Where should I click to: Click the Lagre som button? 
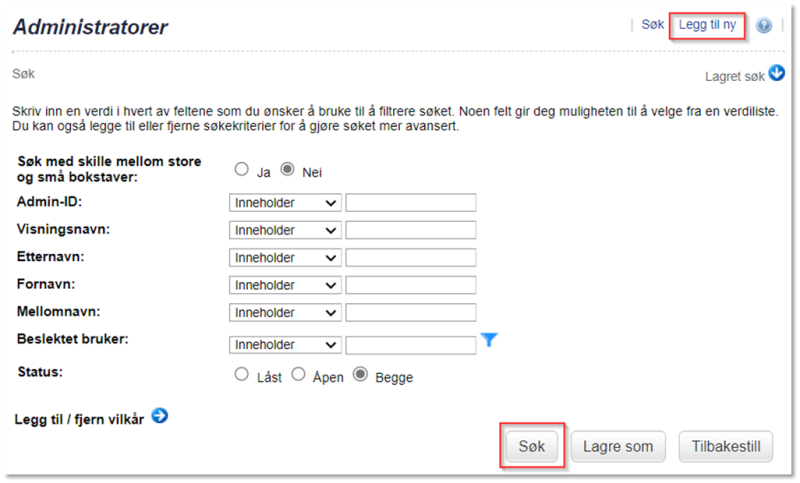tap(618, 446)
